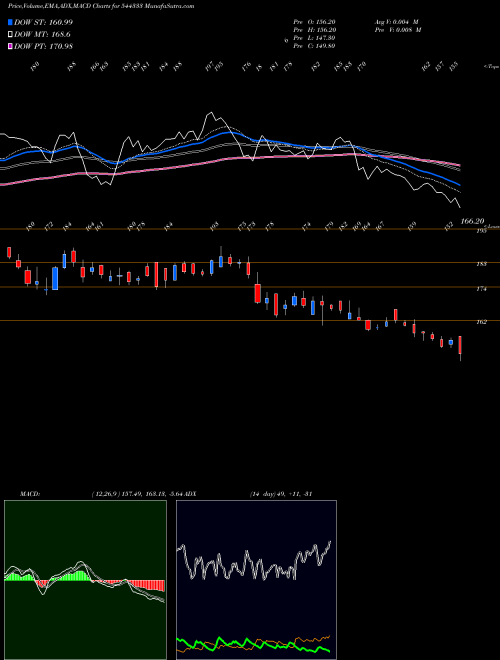Select the 'DOW ST: 160.99' label

(x=43, y=22)
